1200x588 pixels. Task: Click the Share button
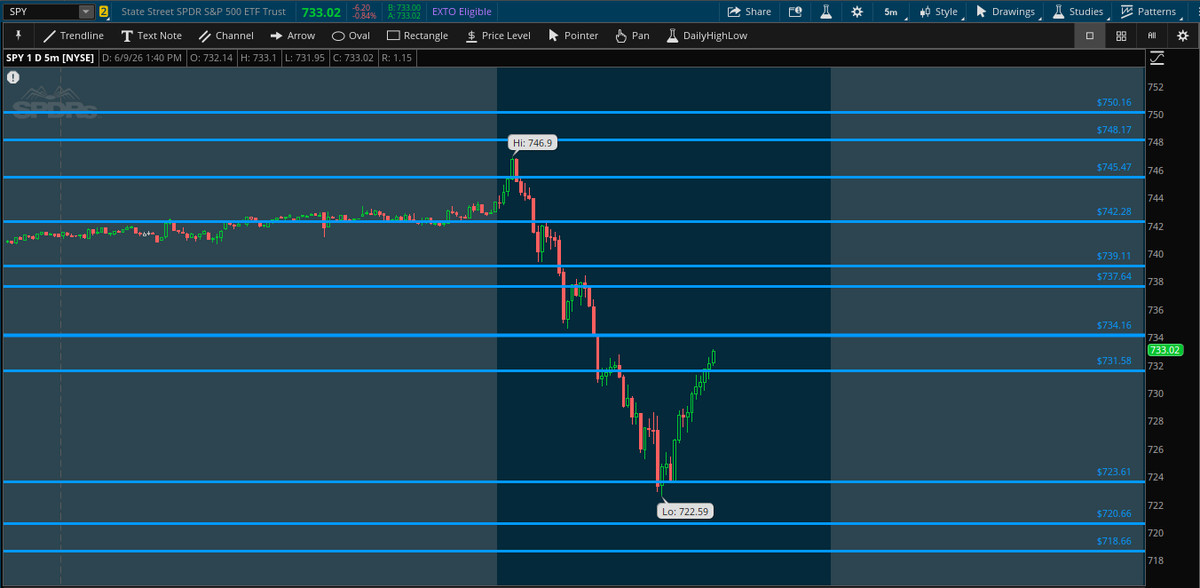(x=748, y=12)
